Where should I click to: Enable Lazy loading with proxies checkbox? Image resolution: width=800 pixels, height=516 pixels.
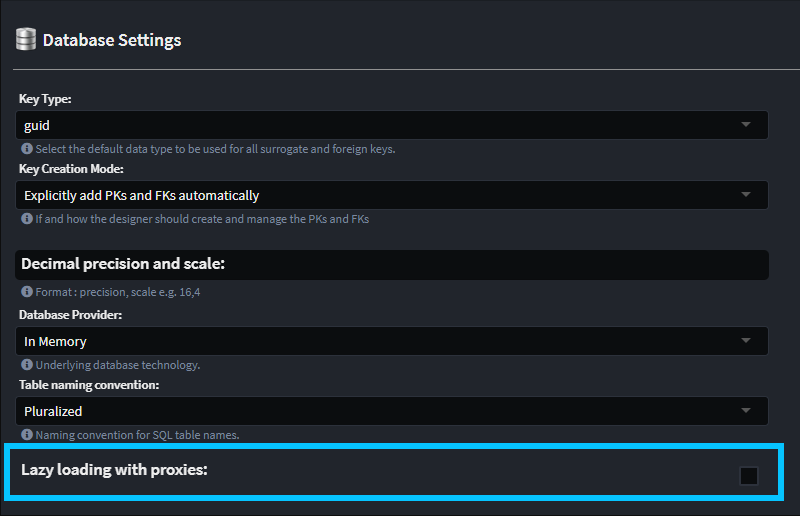tap(749, 476)
